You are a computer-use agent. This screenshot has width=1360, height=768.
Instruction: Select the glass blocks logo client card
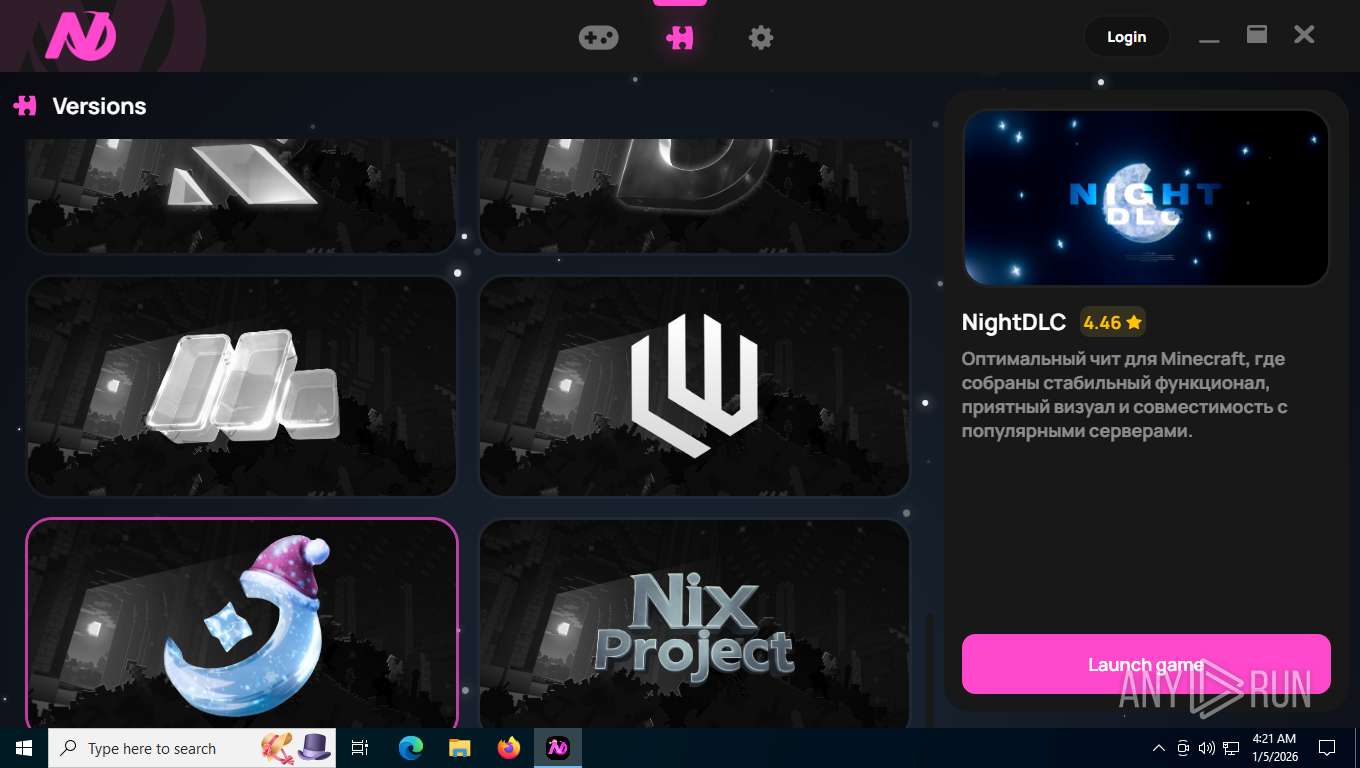pos(242,386)
